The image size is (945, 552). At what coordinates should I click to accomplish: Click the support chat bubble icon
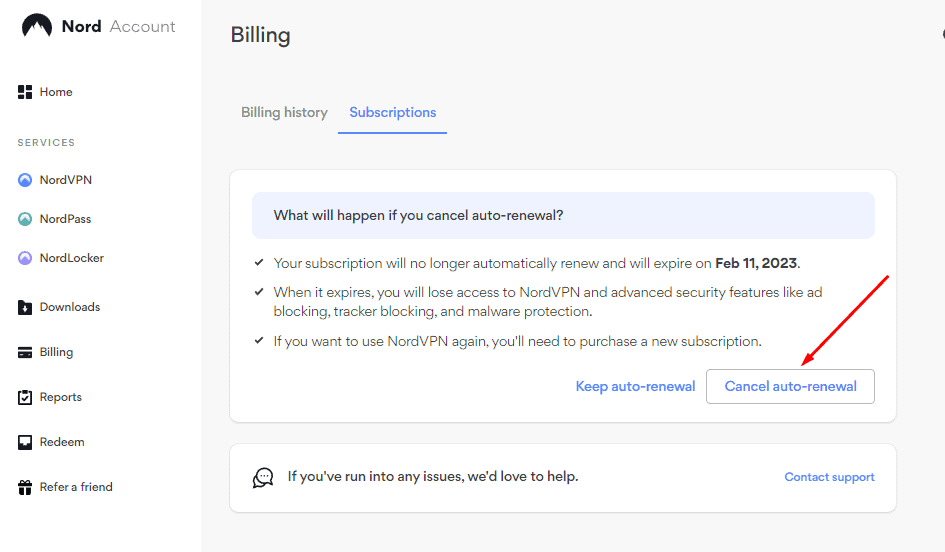click(x=263, y=477)
